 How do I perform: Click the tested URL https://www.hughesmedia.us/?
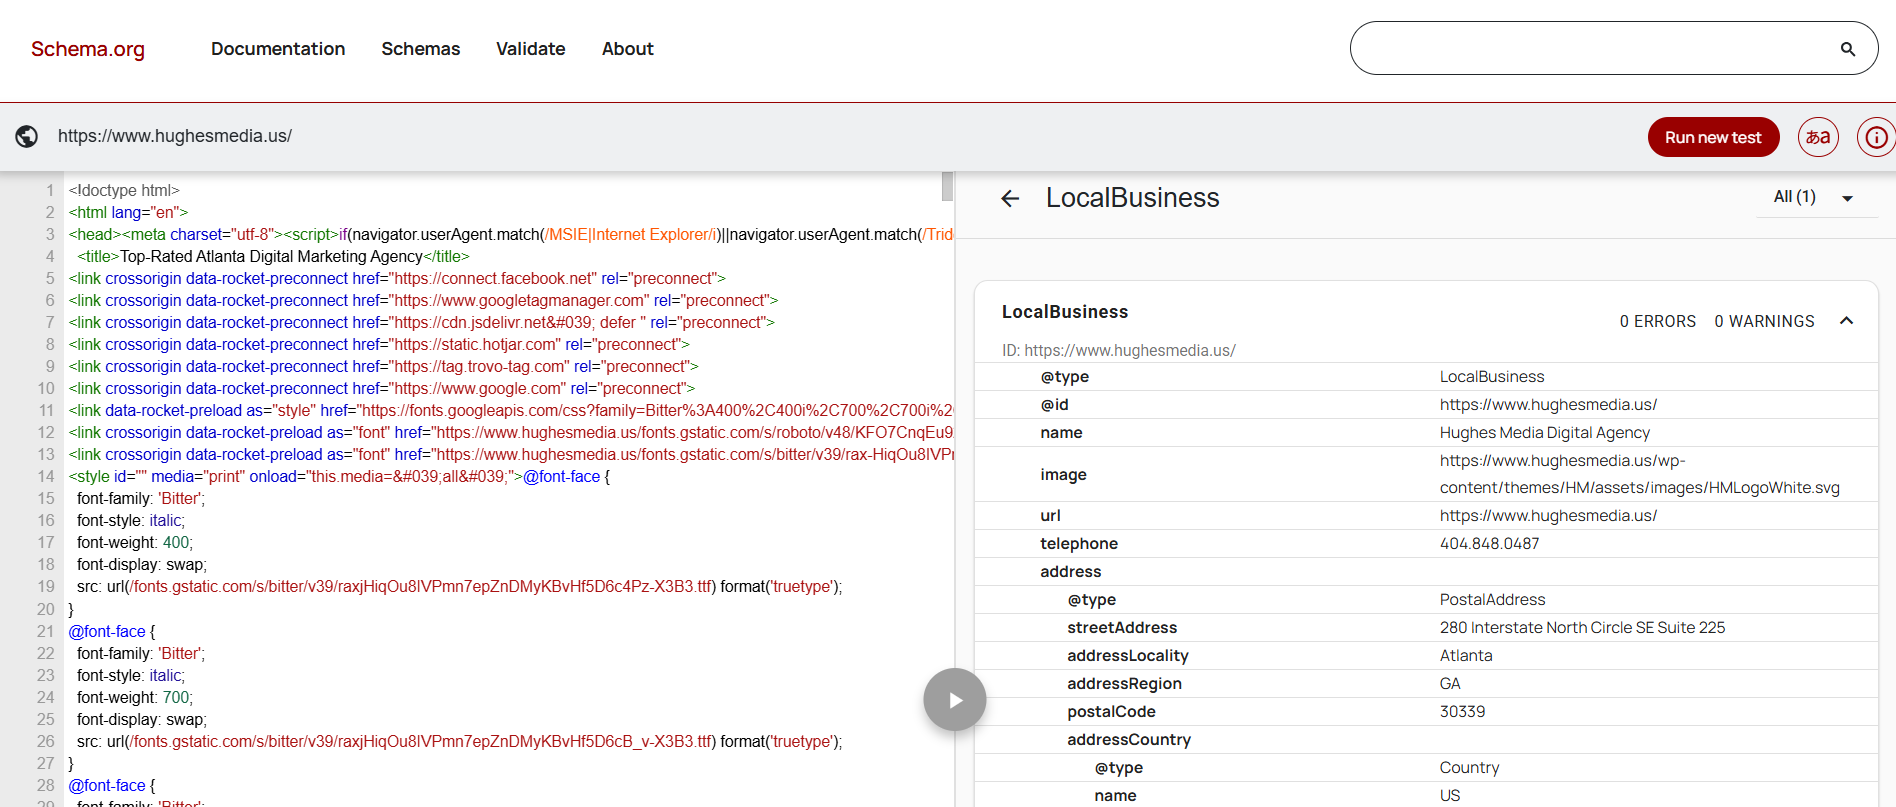(175, 136)
